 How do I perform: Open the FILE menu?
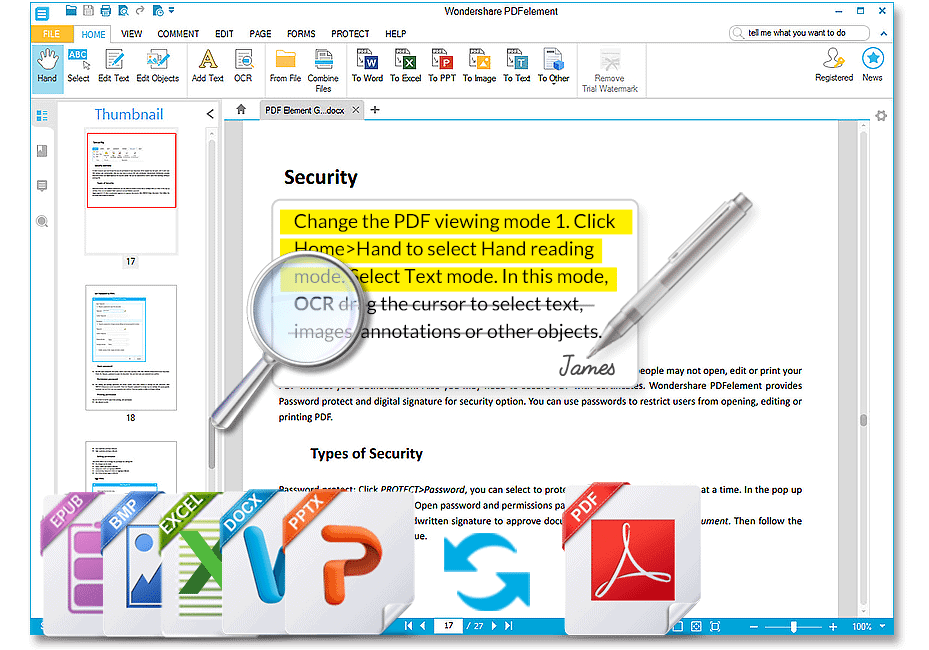[x=52, y=34]
